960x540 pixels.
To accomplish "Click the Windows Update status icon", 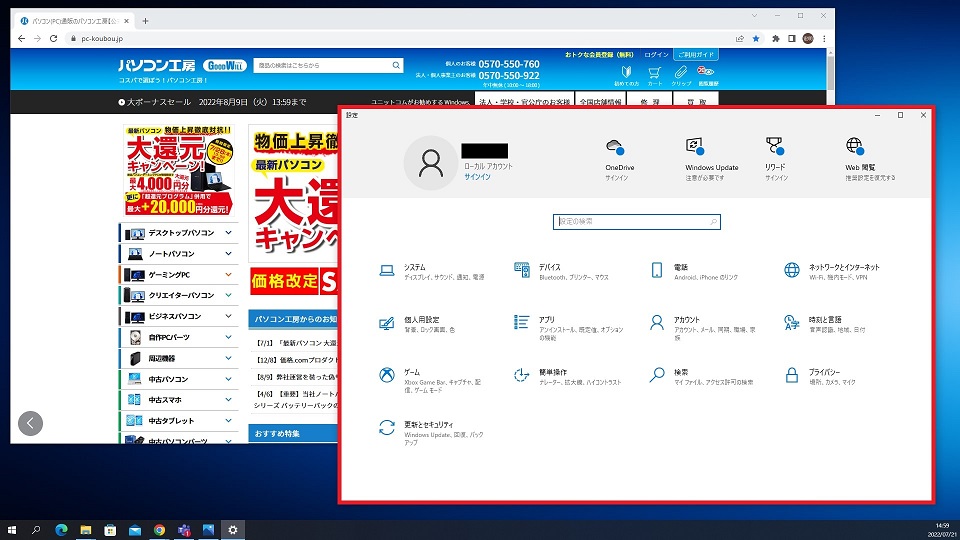I will coord(695,146).
